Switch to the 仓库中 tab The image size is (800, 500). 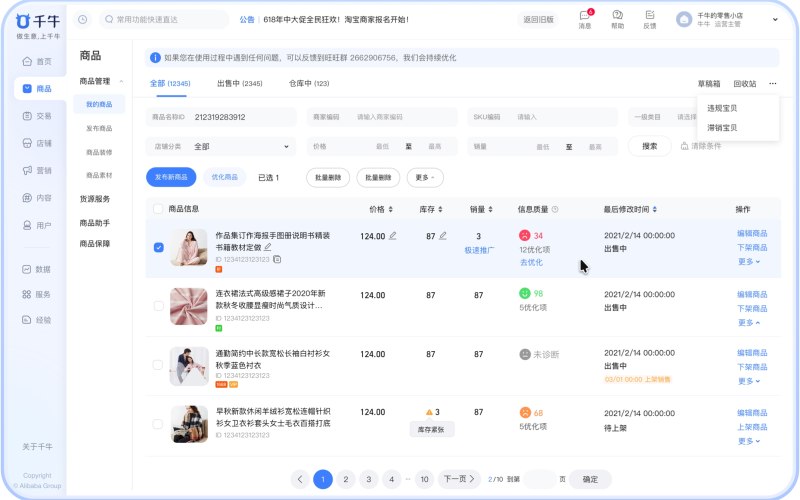309,84
